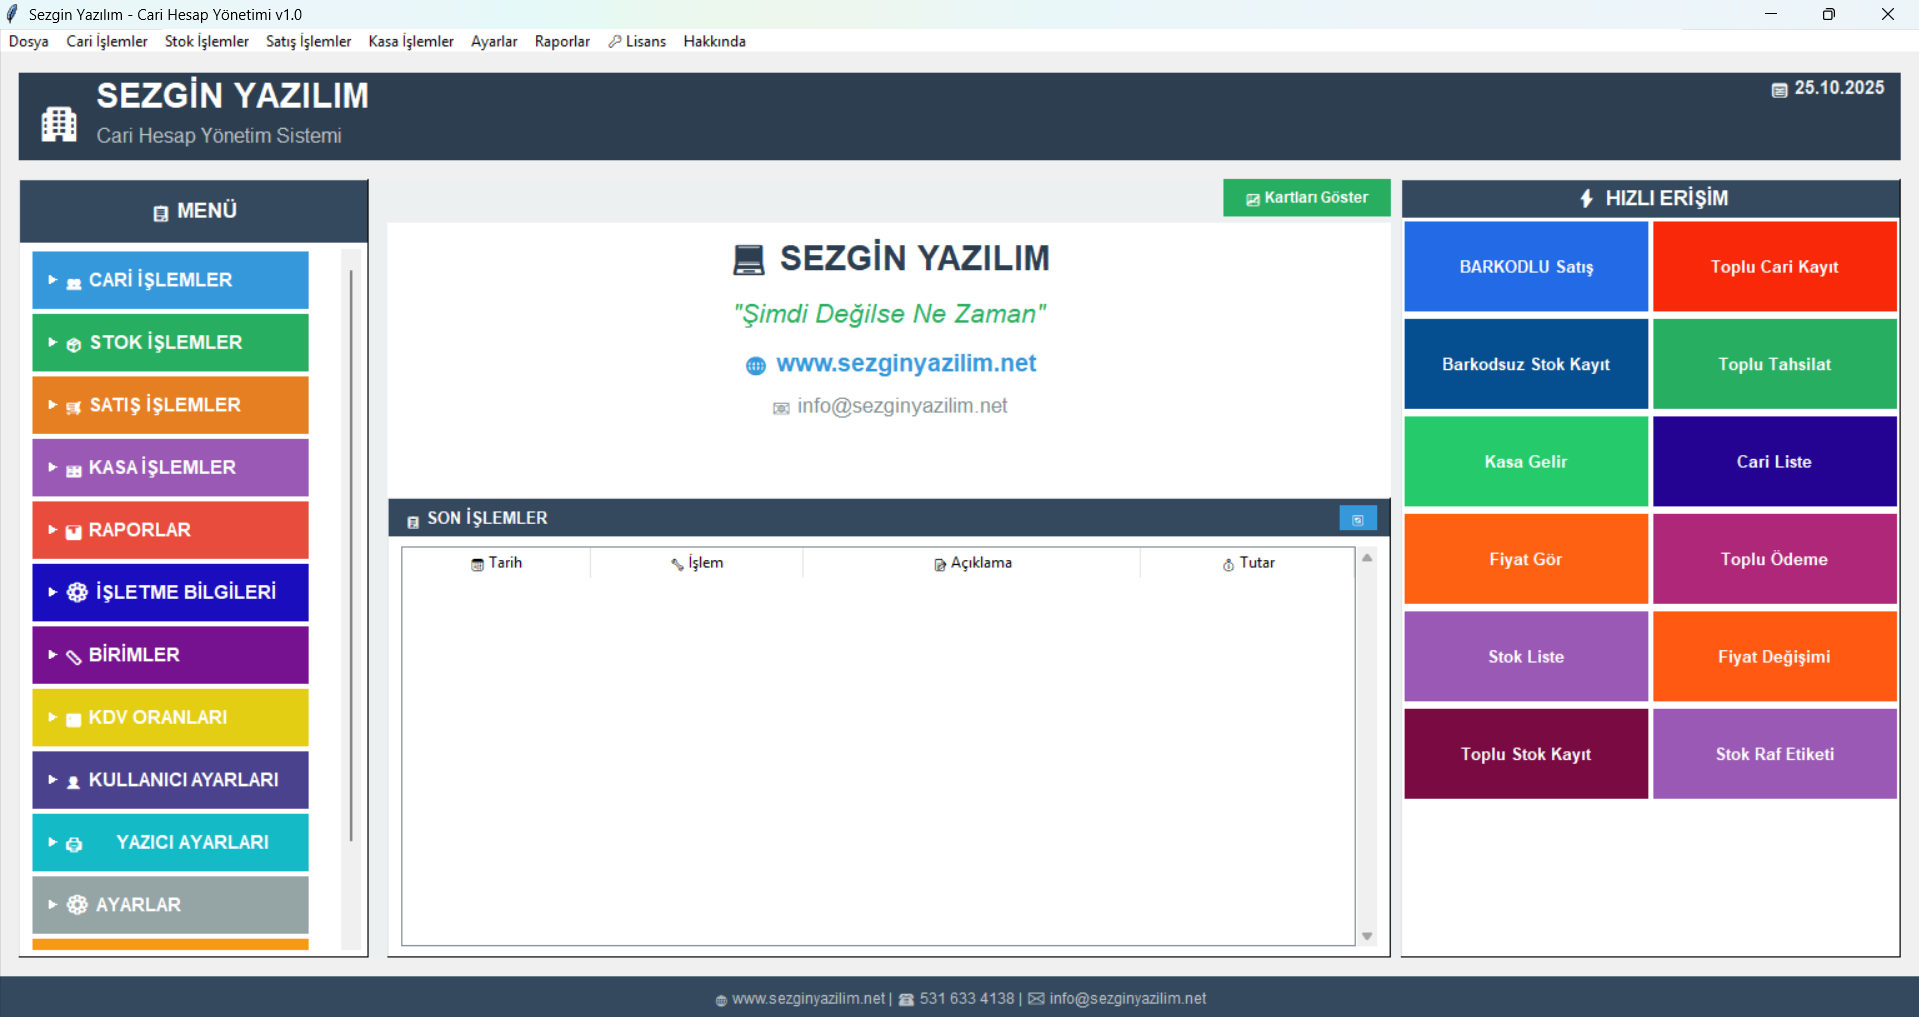
Task: Click the down arrow of the Son İşlemler scrollbar
Action: (1366, 936)
